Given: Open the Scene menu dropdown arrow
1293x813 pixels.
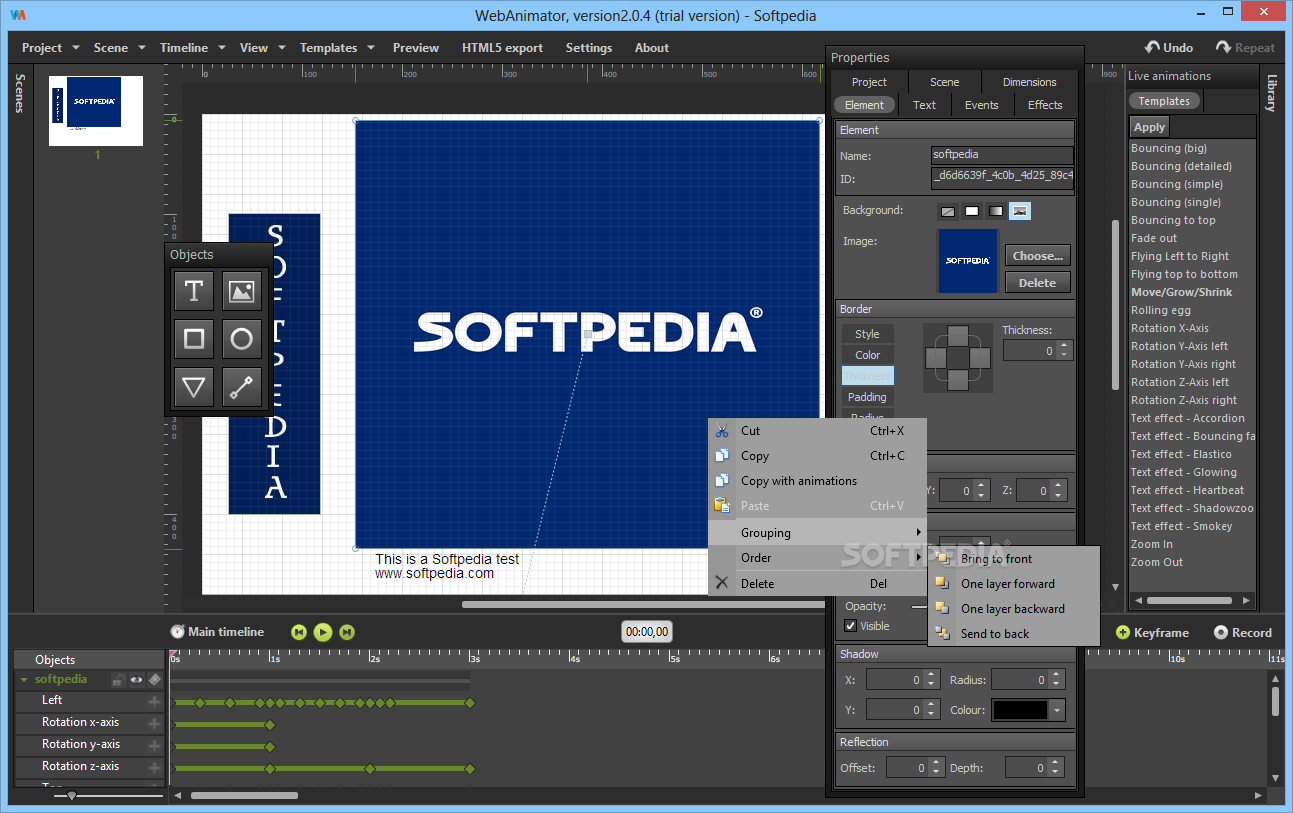Looking at the screenshot, I should [x=142, y=48].
